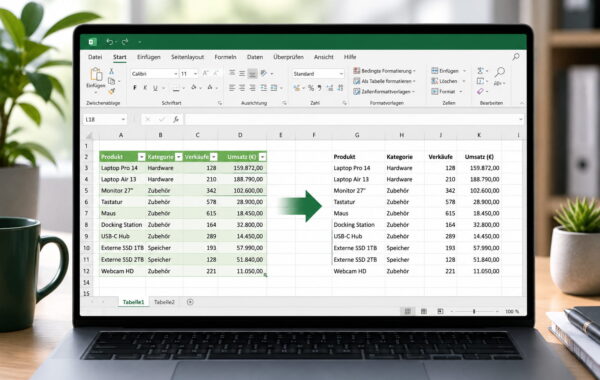Switch to the Seitenlayout ribbon tab

pyautogui.click(x=188, y=57)
